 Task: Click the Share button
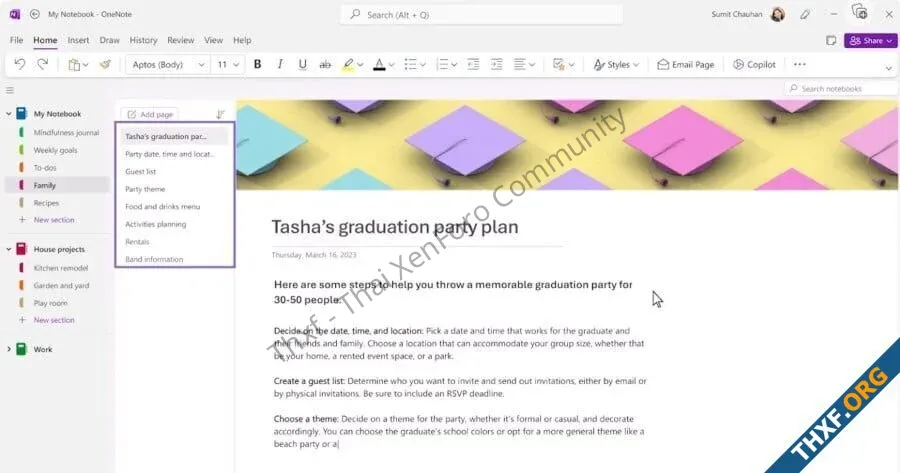tap(868, 40)
